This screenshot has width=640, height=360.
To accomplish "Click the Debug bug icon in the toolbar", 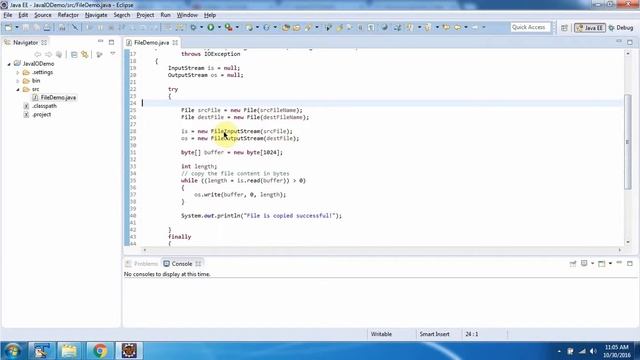I will [193, 27].
